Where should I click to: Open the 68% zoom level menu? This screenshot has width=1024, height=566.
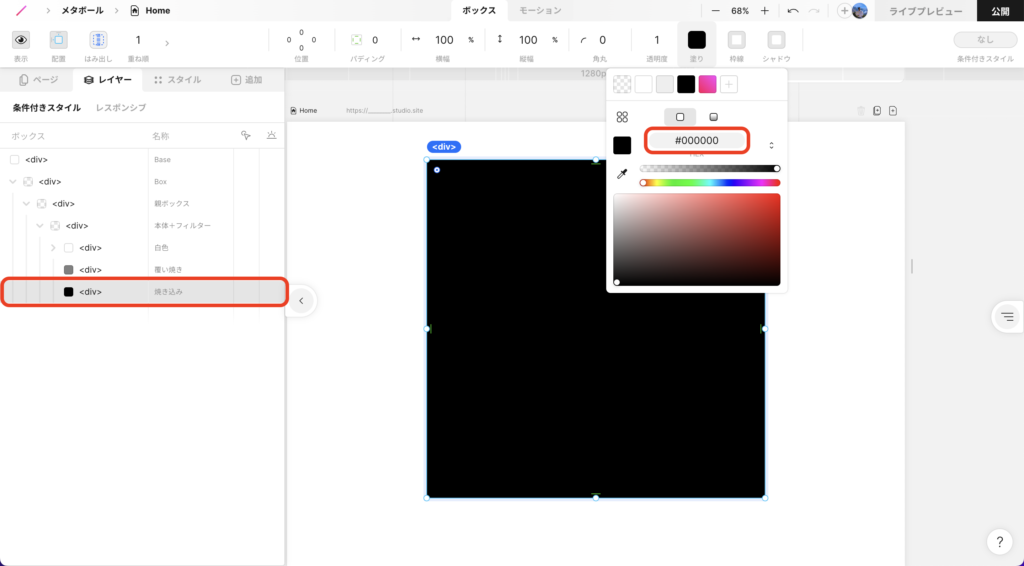click(740, 11)
